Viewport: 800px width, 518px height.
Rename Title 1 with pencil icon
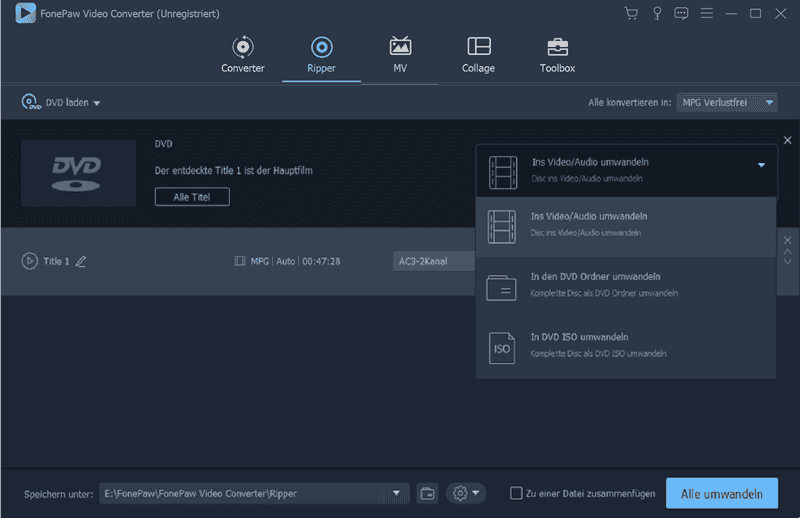[81, 261]
